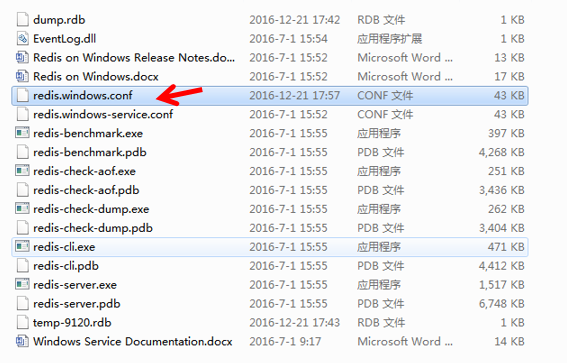Click the 2016-12-21 17:43 modified date
Viewport: 567px width, 363px height.
295,322
